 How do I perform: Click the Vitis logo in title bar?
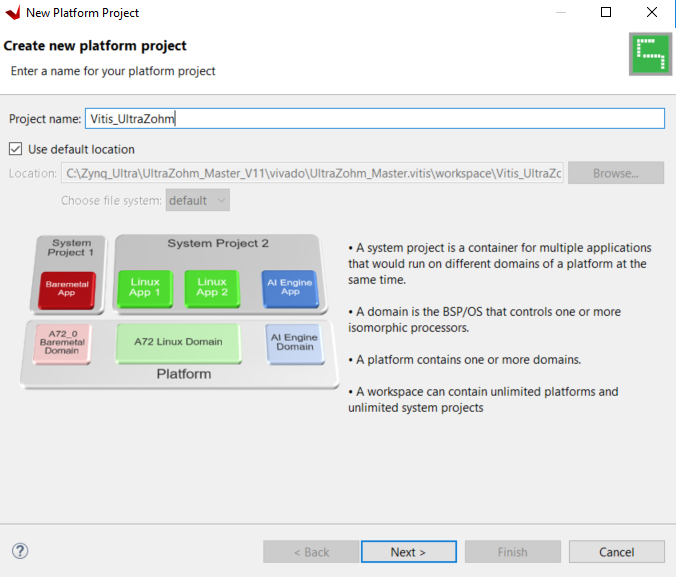12,13
